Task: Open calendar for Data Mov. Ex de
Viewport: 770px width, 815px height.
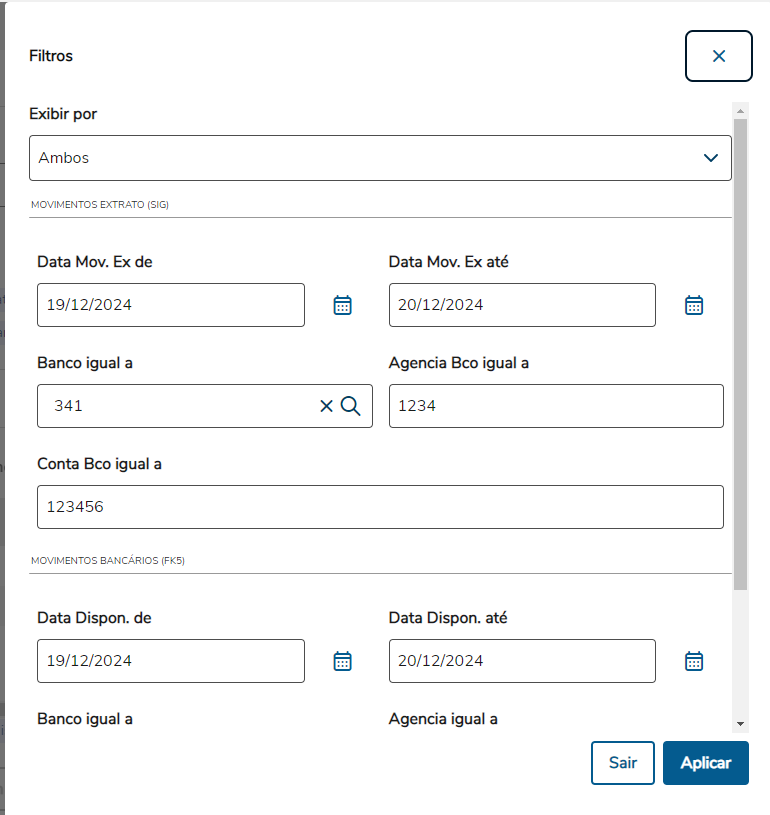Action: 343,305
